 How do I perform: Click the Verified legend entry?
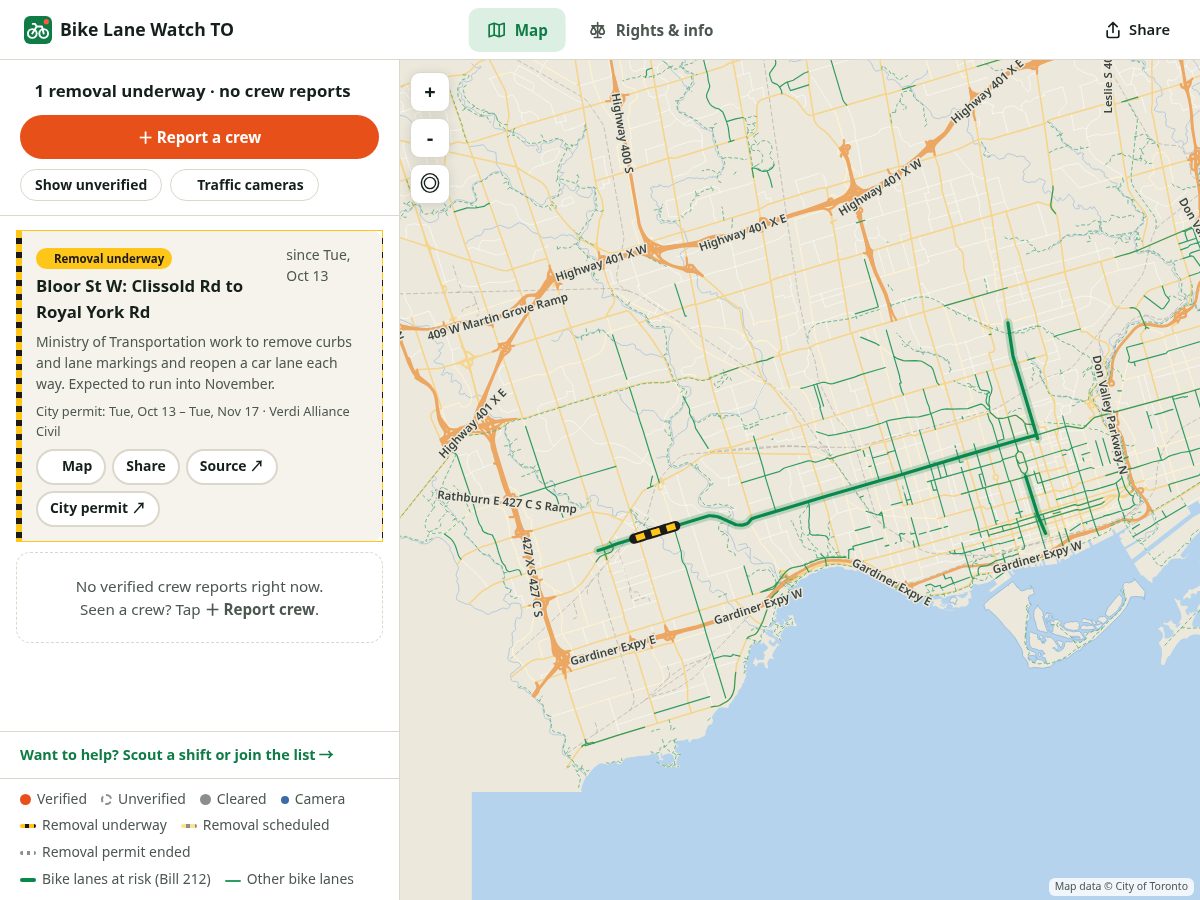(x=53, y=799)
